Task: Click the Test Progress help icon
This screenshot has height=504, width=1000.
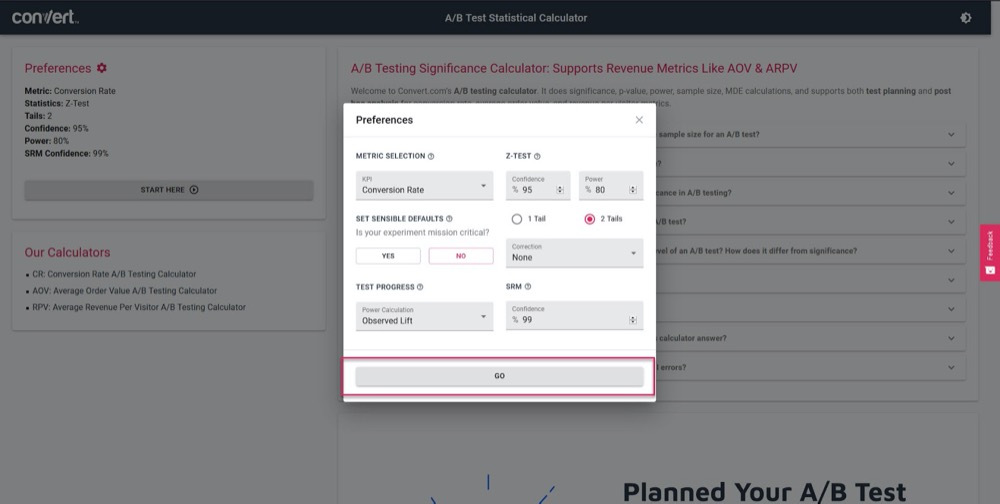Action: click(419, 287)
